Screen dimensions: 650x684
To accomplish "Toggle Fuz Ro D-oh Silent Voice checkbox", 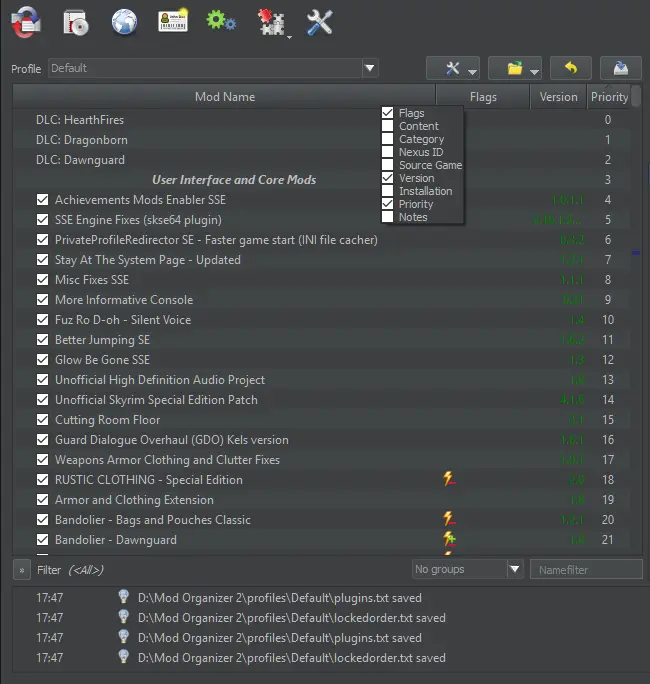I will [42, 320].
